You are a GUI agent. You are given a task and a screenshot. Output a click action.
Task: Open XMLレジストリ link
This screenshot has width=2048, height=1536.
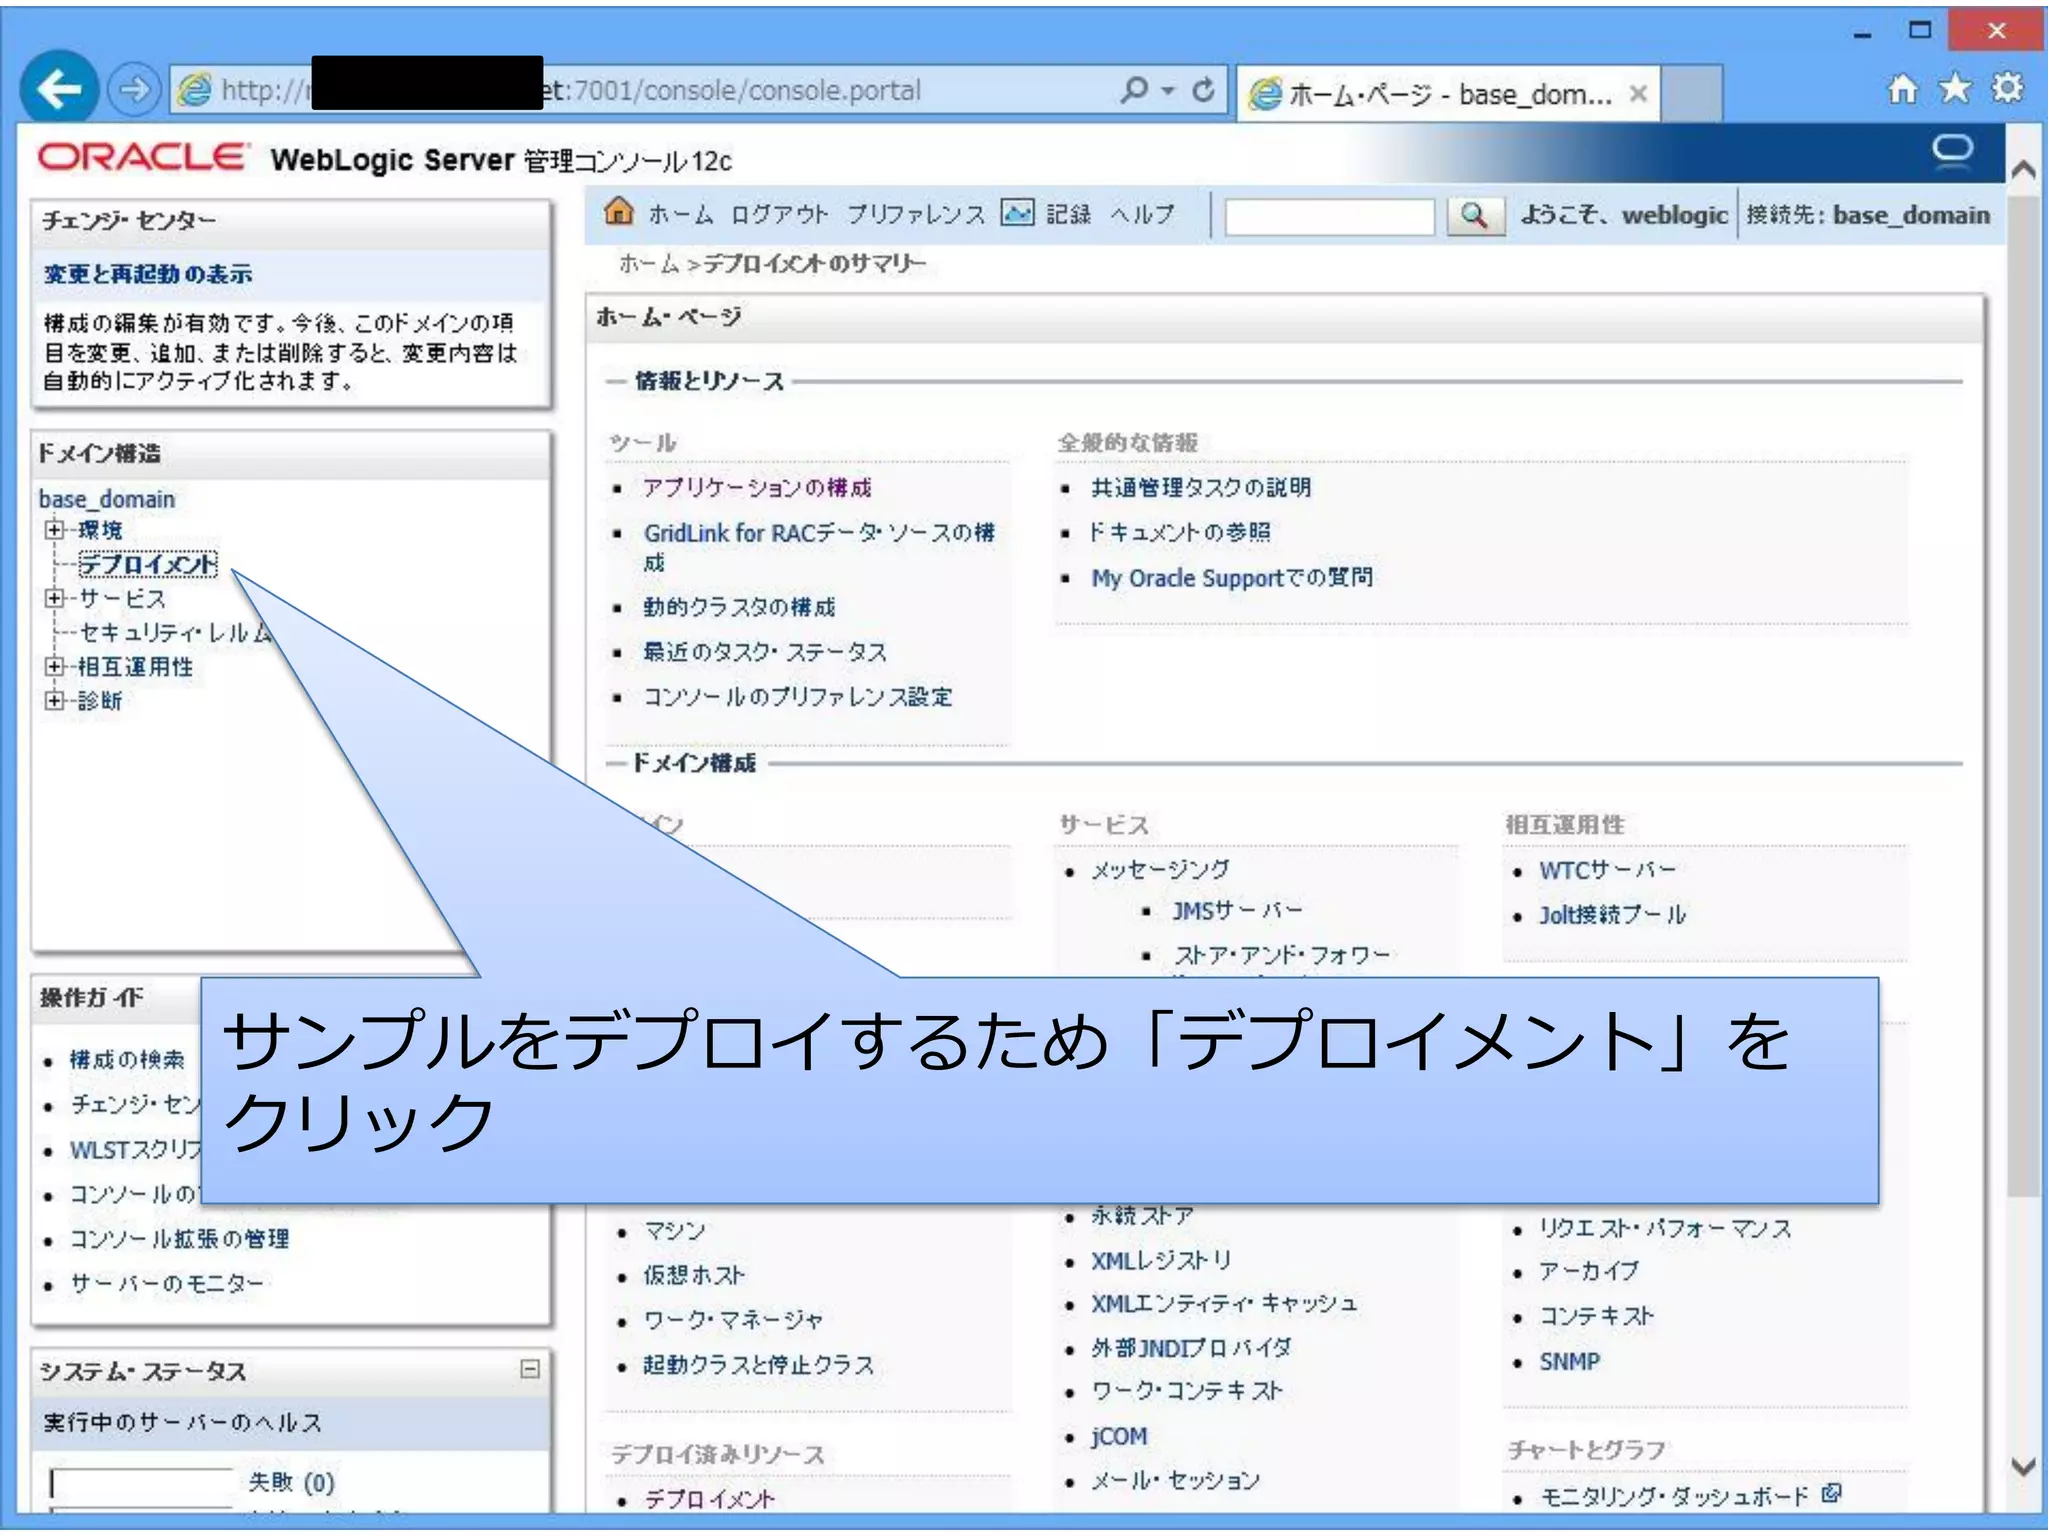click(1161, 1260)
